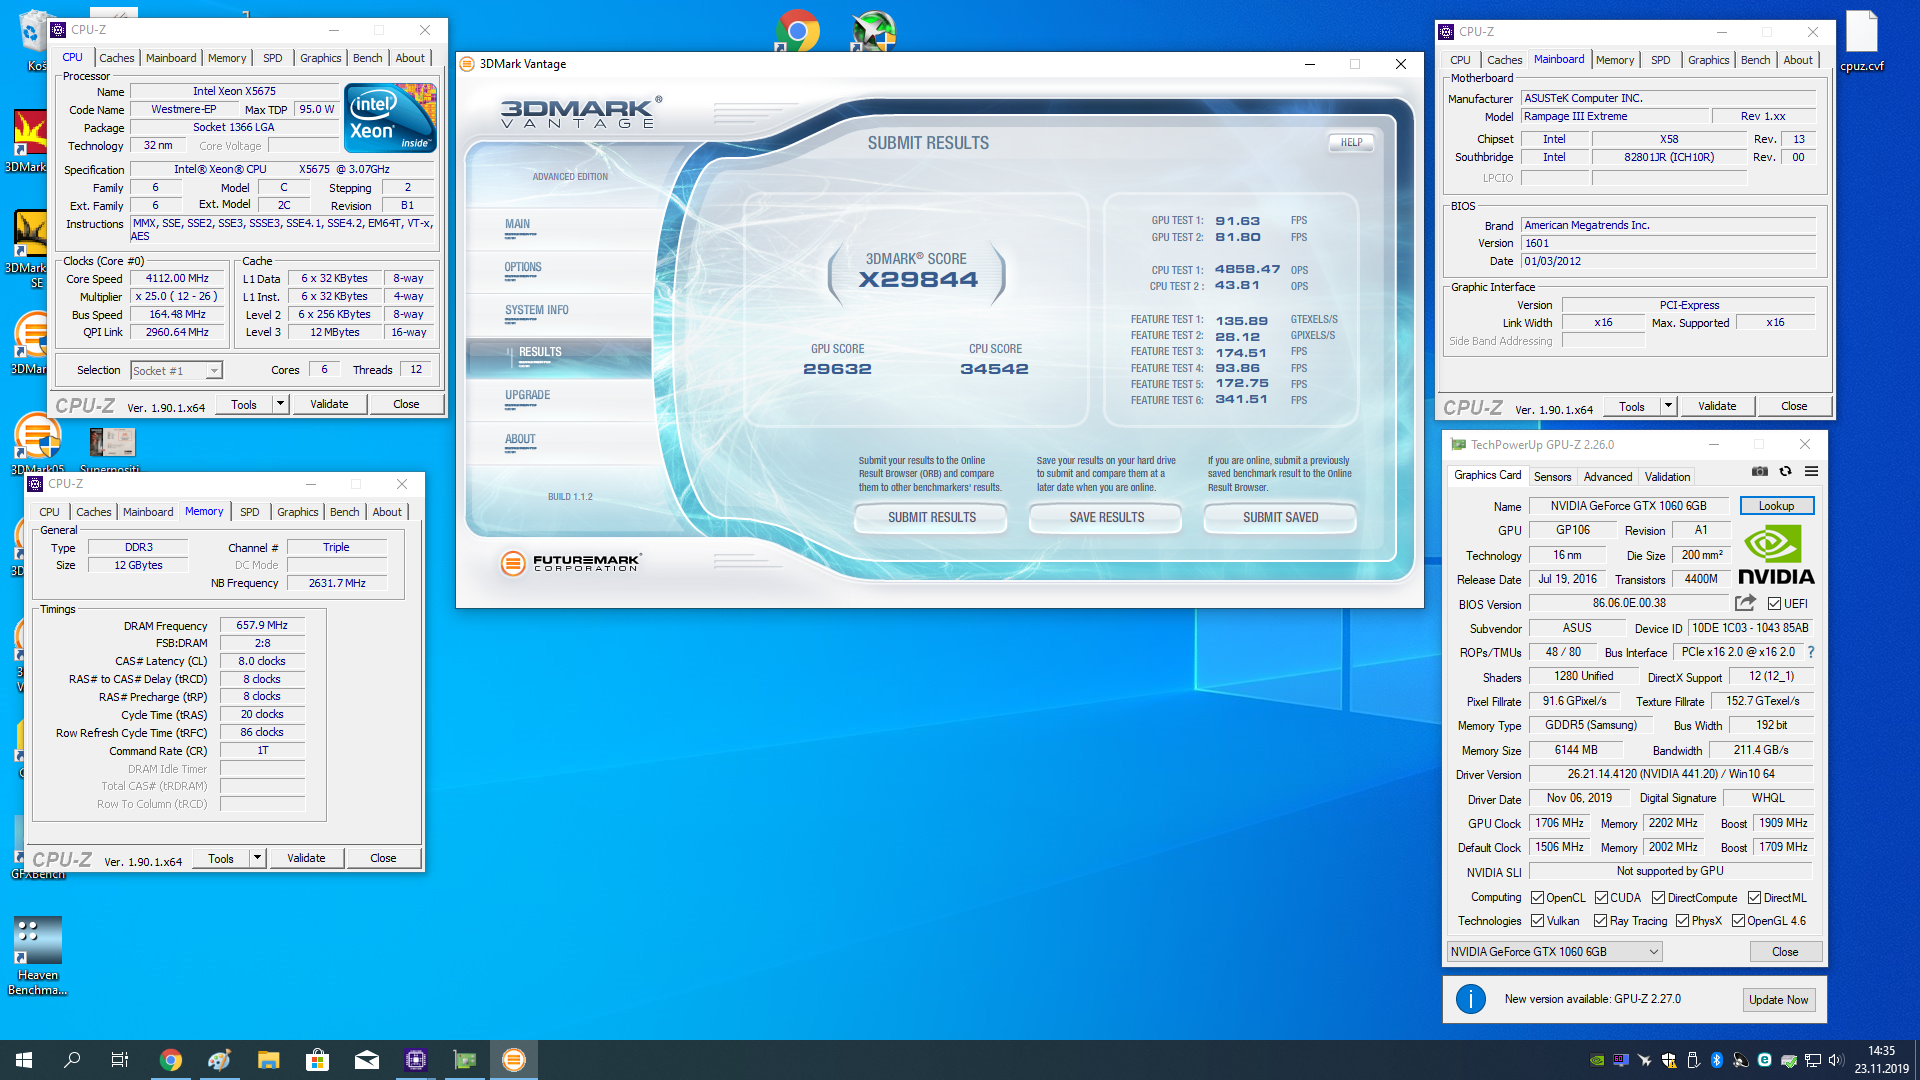This screenshot has width=1920, height=1080.
Task: Open the cpuz.cvf file on desktop
Action: point(1861,42)
